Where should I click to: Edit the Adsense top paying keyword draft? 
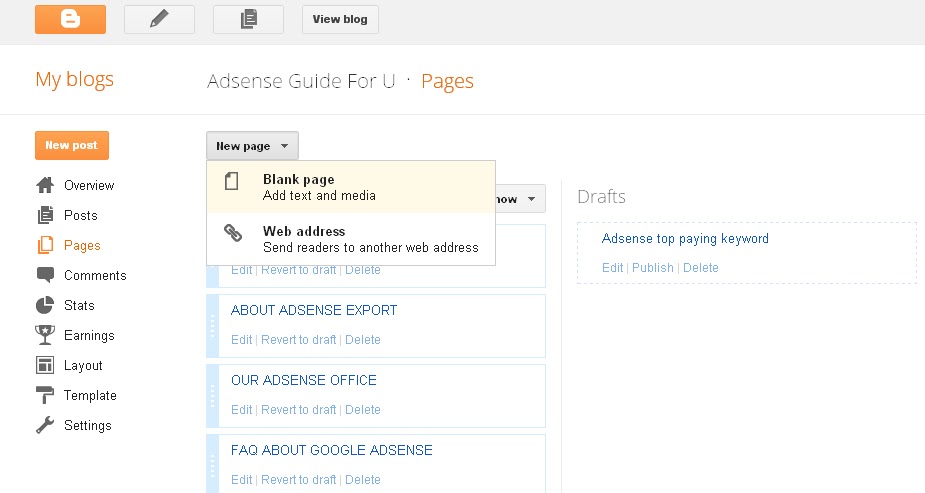tap(612, 268)
